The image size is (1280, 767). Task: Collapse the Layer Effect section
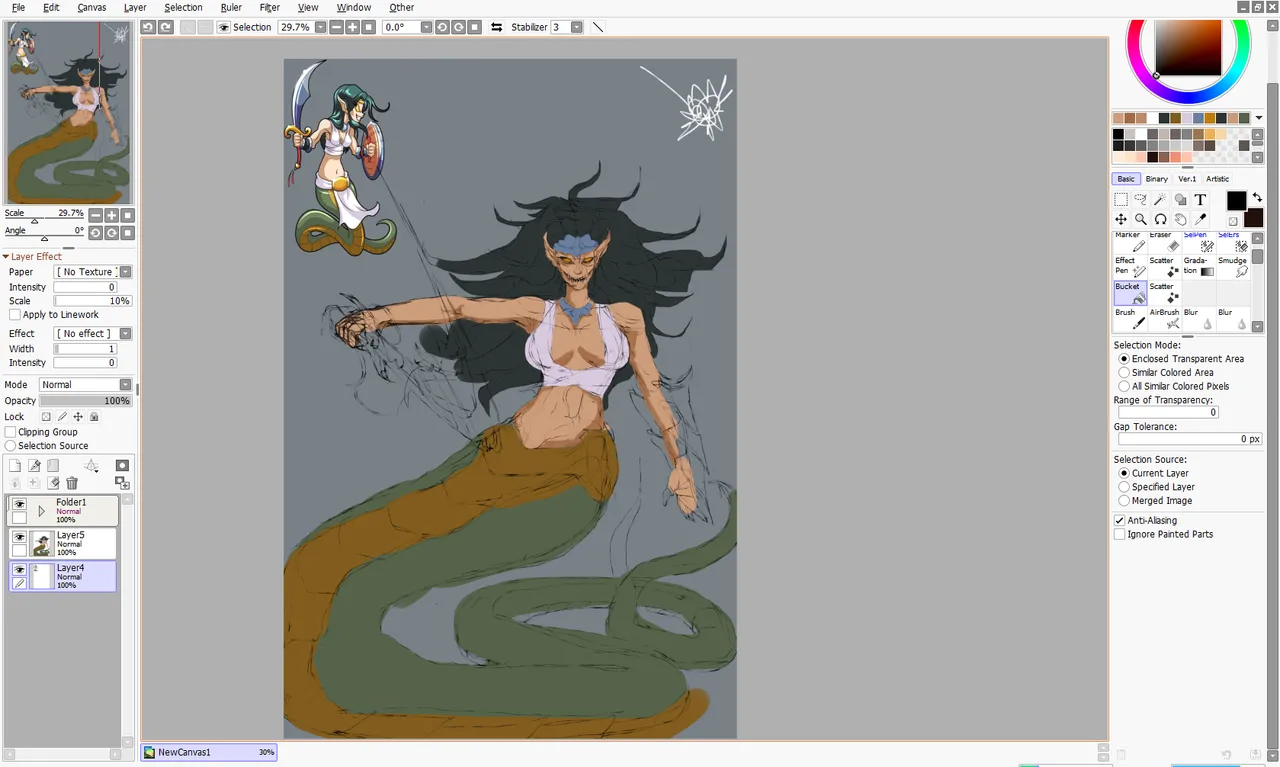point(5,257)
